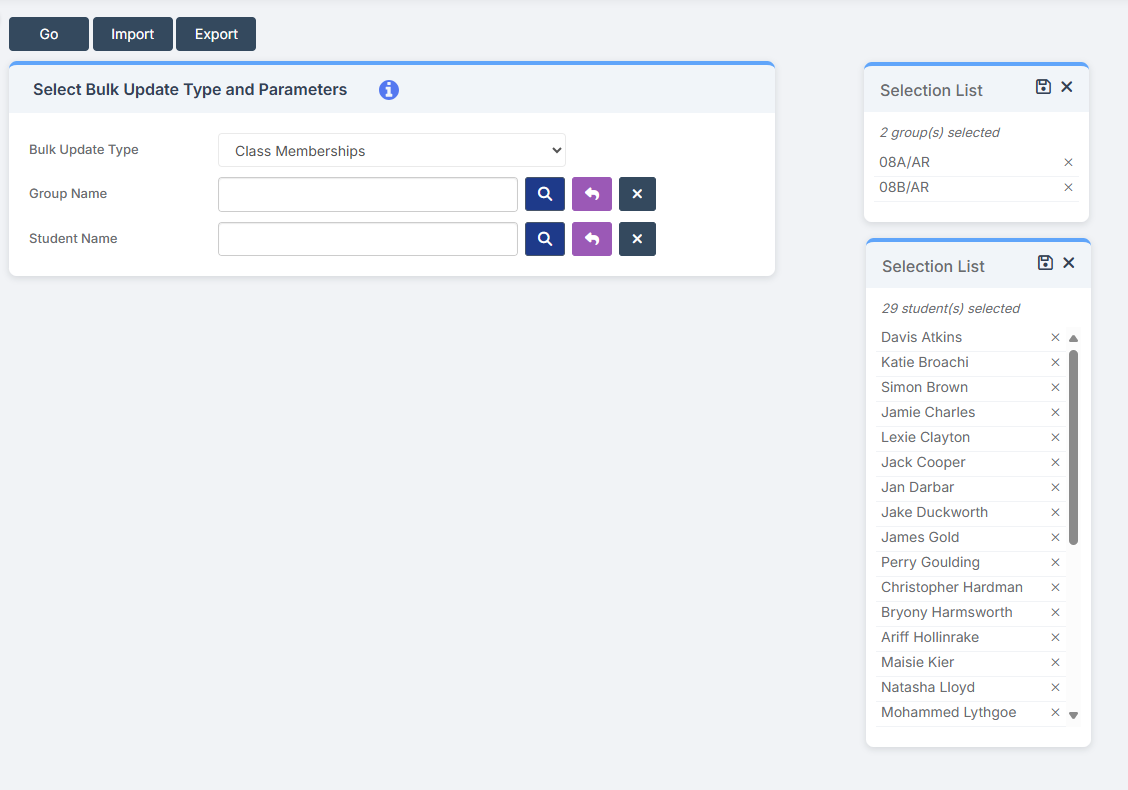
Task: Click into the Group Name text field
Action: click(368, 195)
